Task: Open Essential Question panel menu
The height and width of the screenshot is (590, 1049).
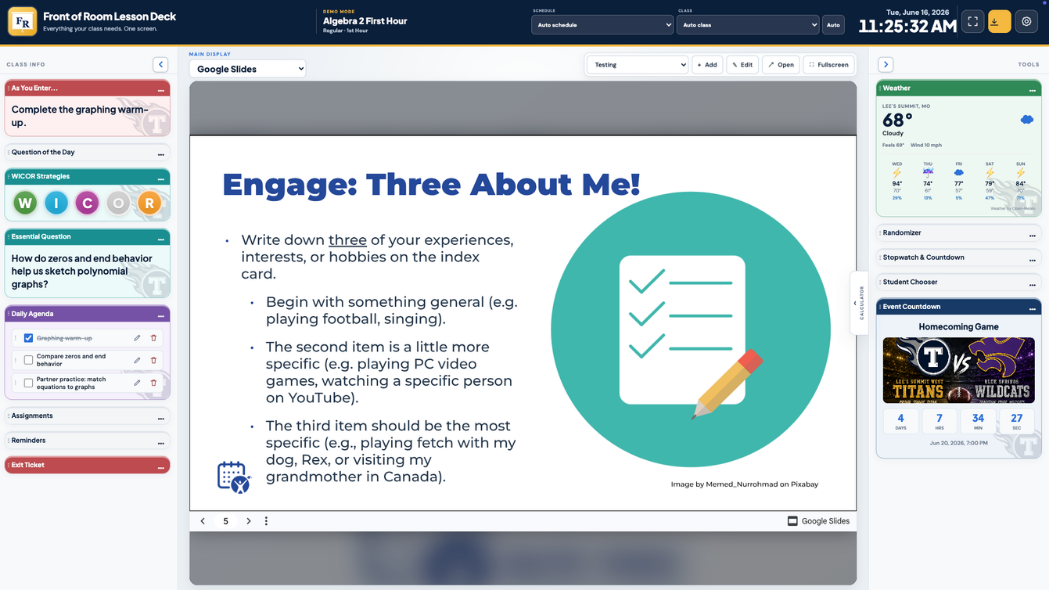Action: 161,237
